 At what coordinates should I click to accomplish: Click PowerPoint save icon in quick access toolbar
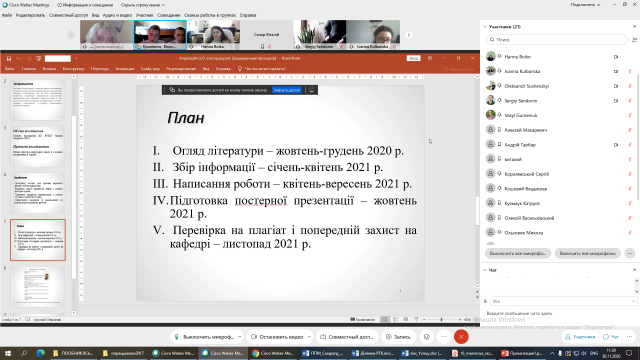[9, 58]
